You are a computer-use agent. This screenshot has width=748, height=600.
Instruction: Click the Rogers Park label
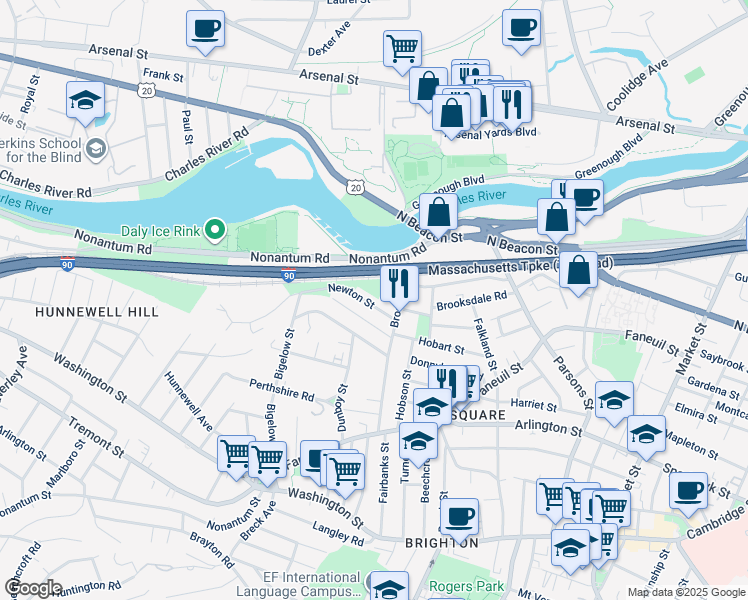466,586
